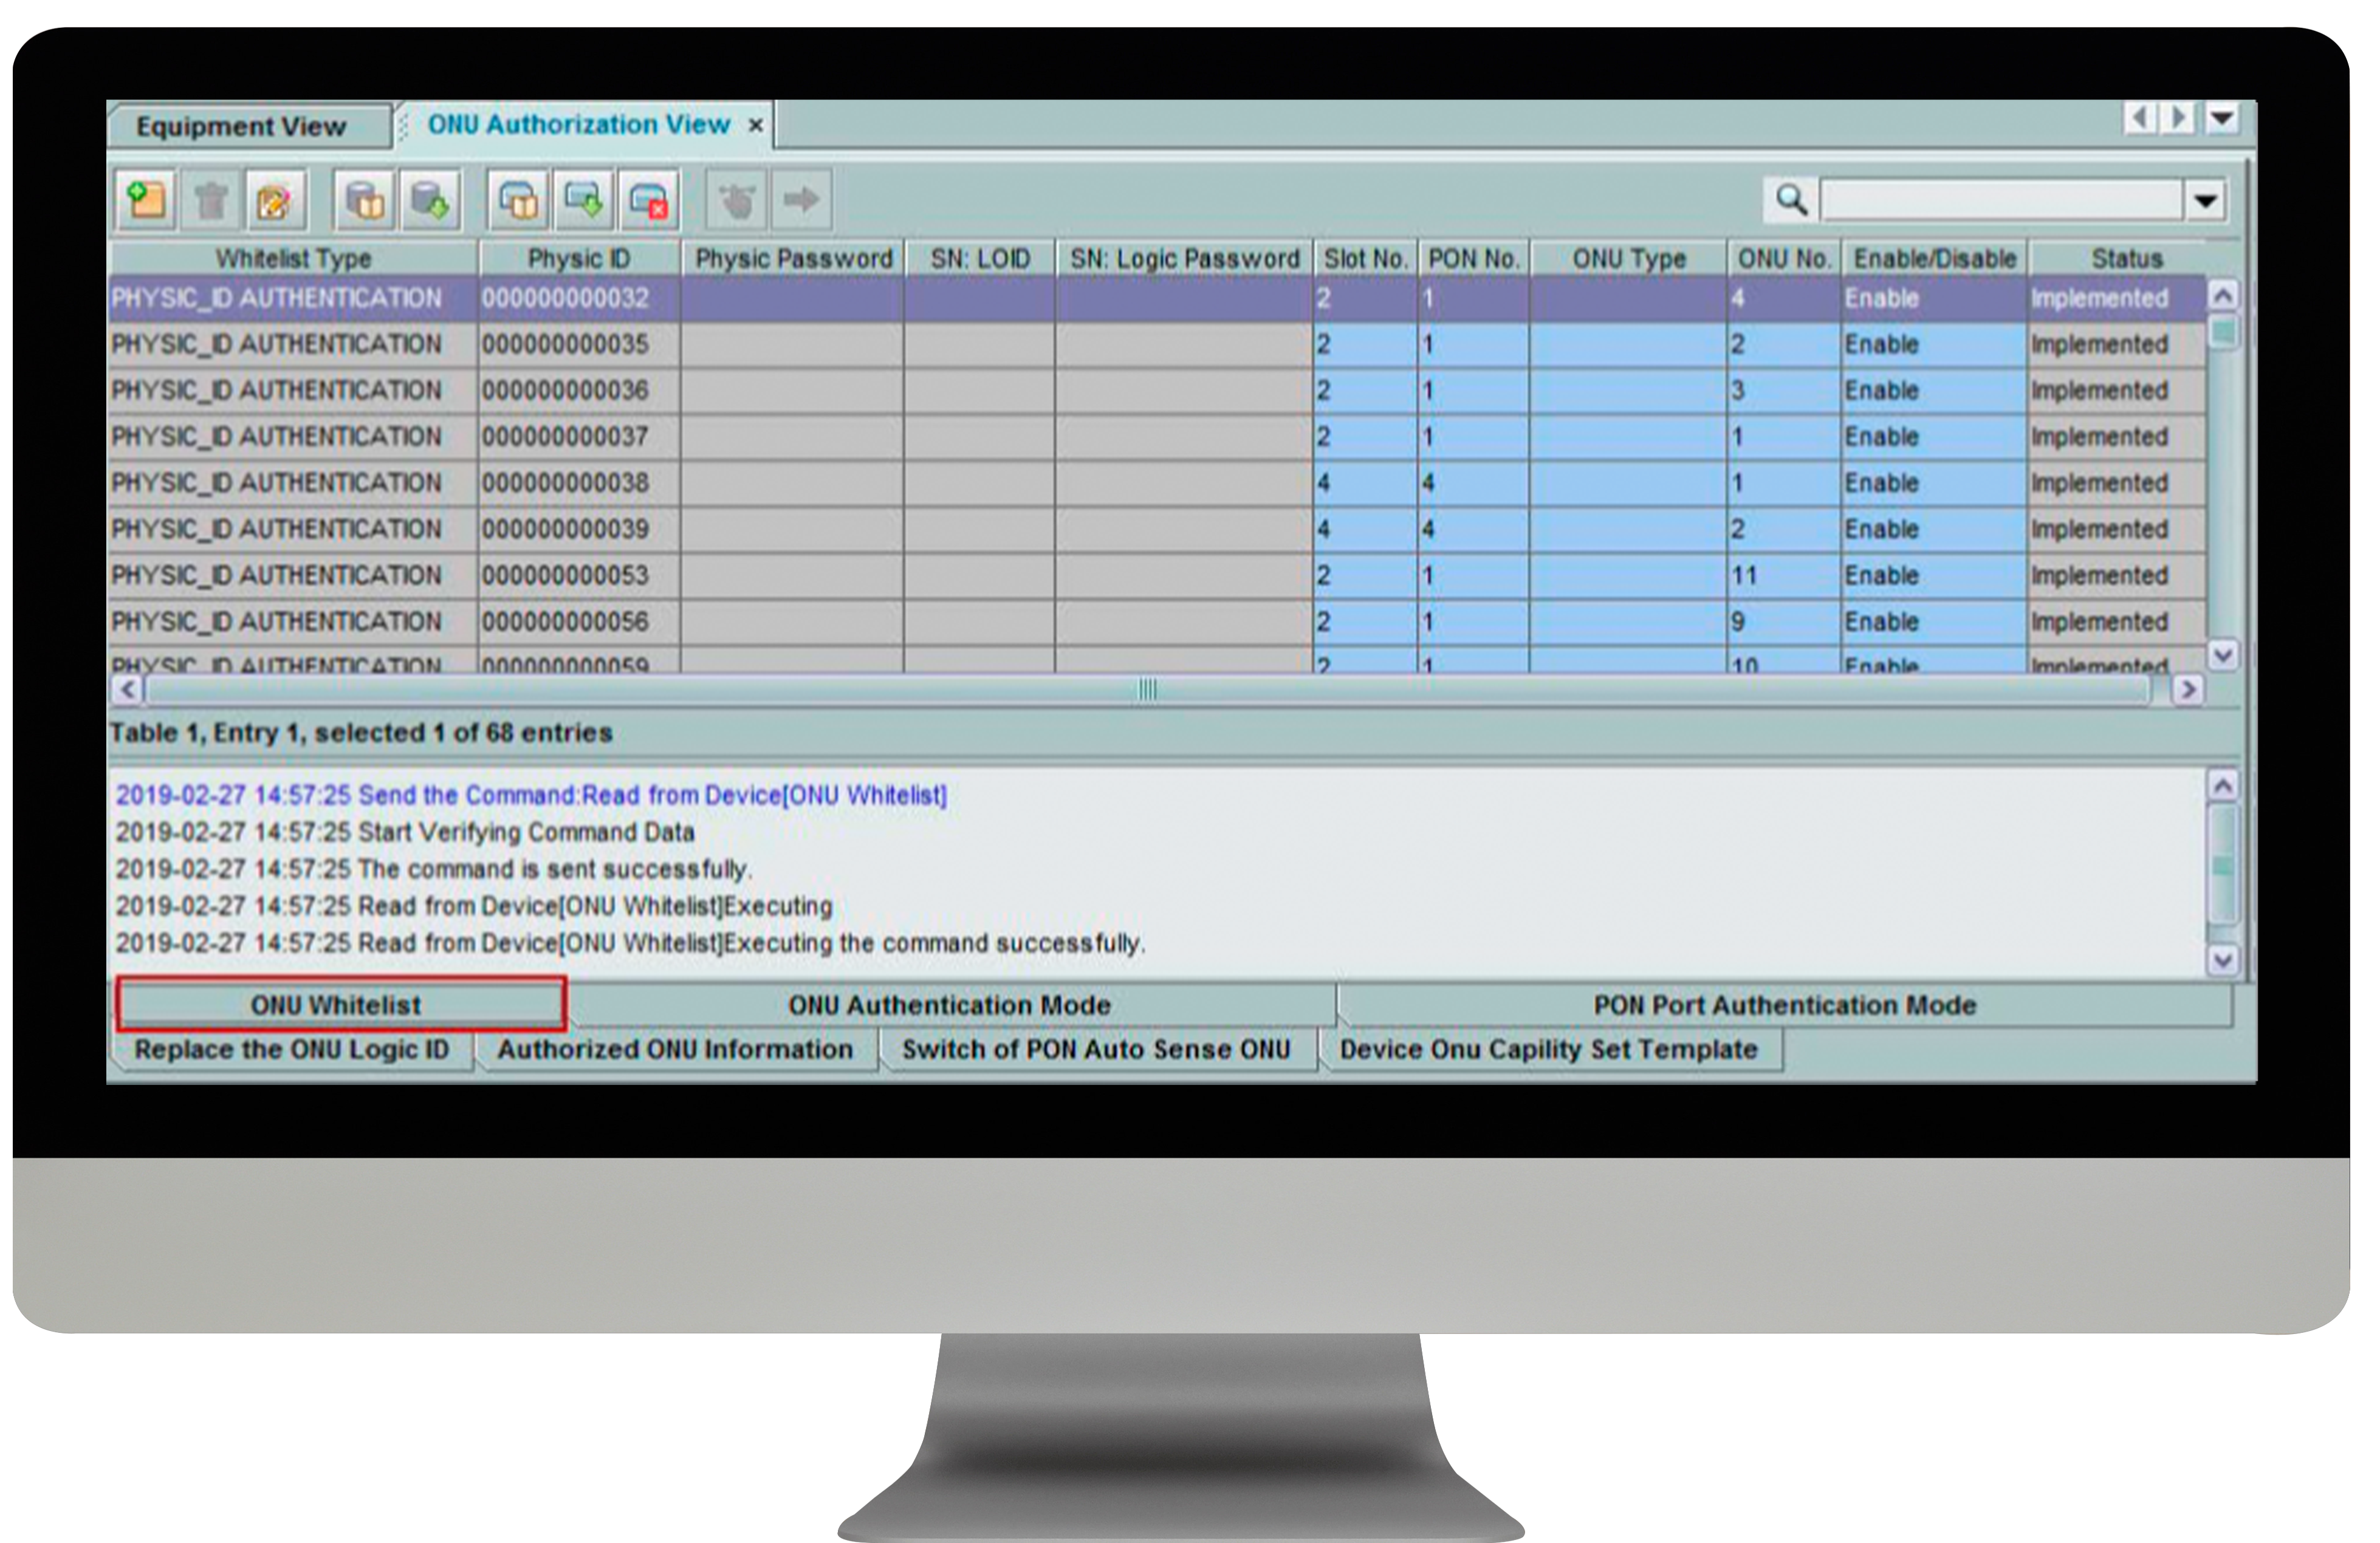Click the tab scroll left arrow
Viewport: 2380px width, 1543px height.
click(2139, 119)
